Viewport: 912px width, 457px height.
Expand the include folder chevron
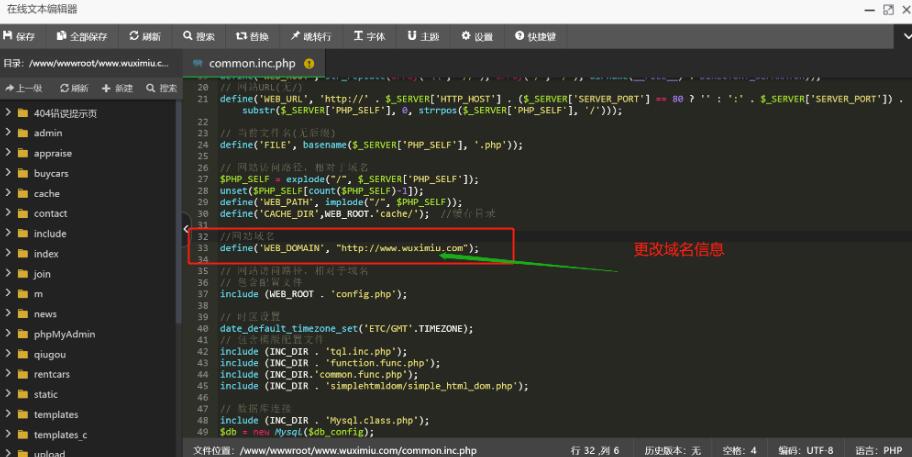coord(8,233)
